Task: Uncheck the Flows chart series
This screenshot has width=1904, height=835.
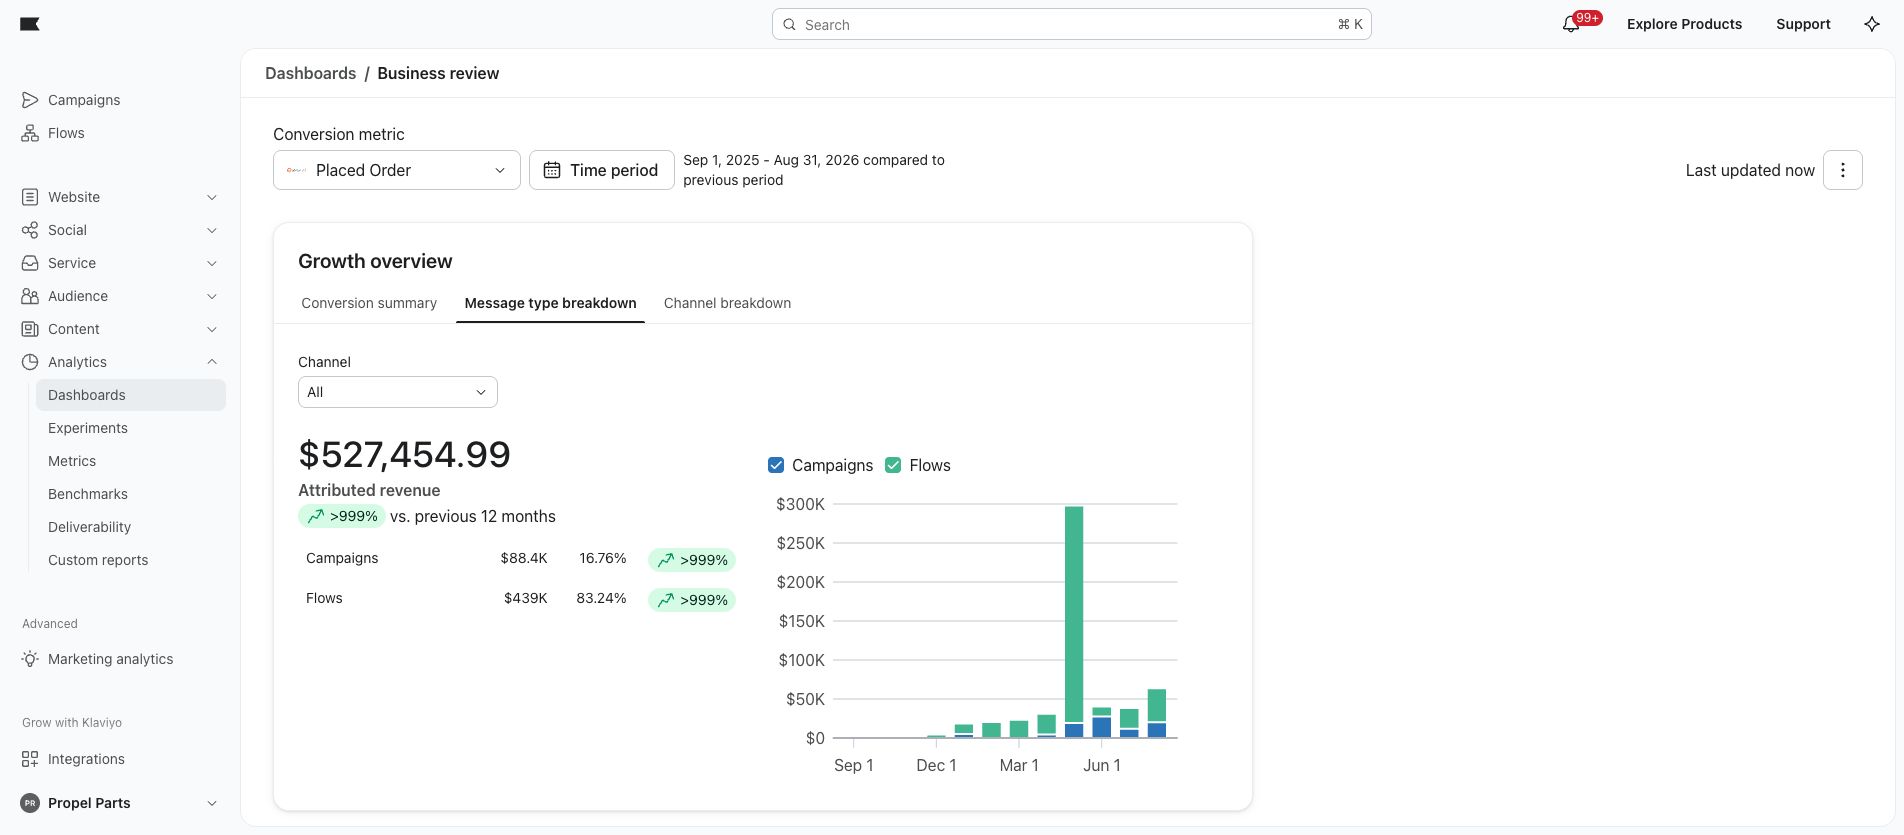Action: pos(893,465)
